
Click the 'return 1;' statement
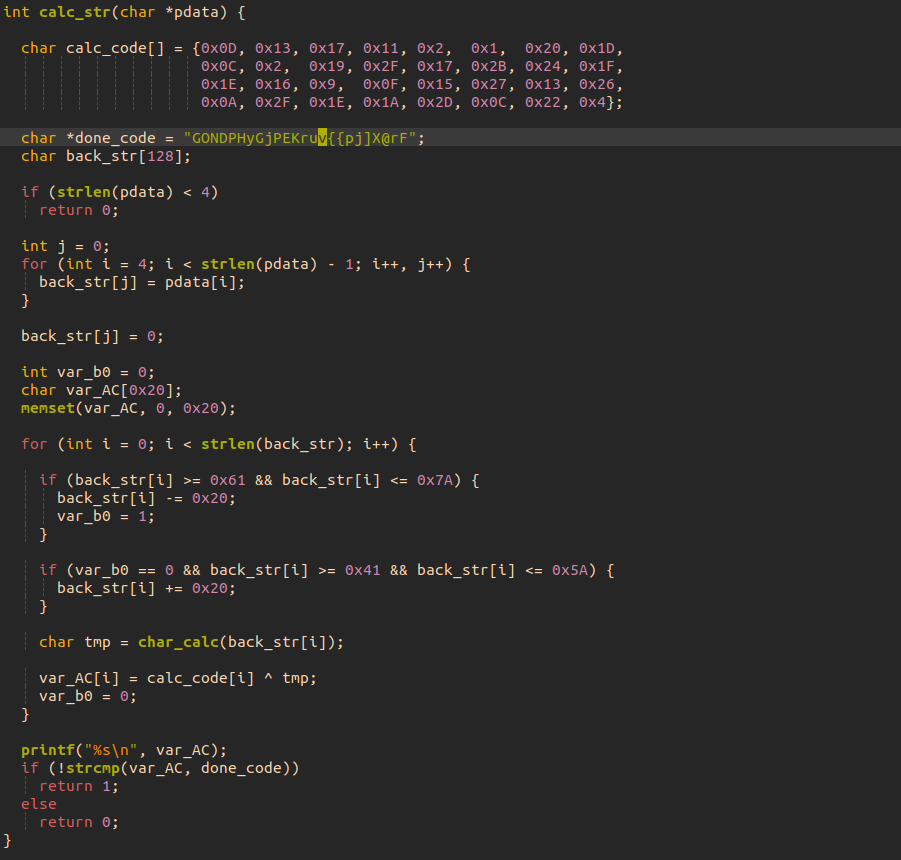(79, 786)
